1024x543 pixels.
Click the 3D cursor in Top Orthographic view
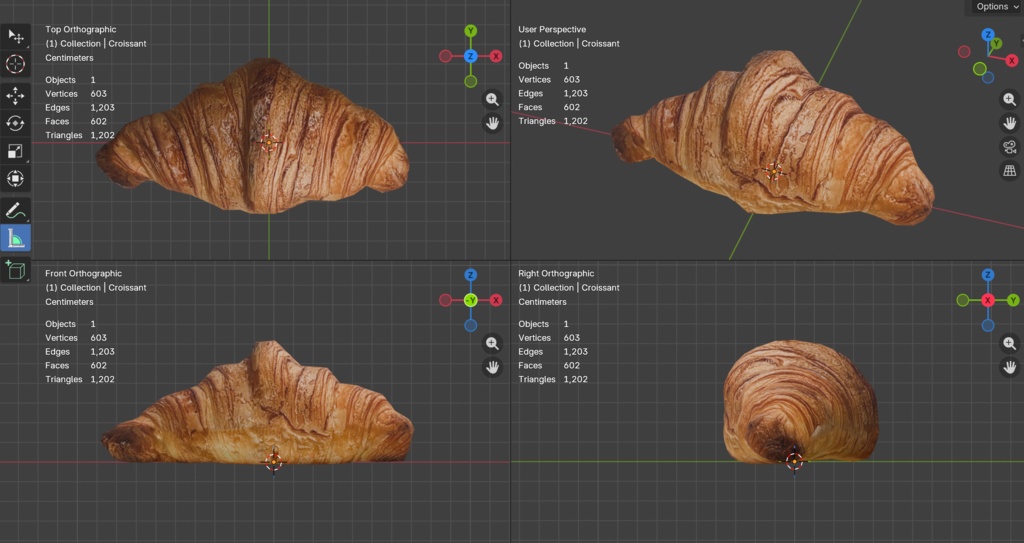(x=268, y=142)
